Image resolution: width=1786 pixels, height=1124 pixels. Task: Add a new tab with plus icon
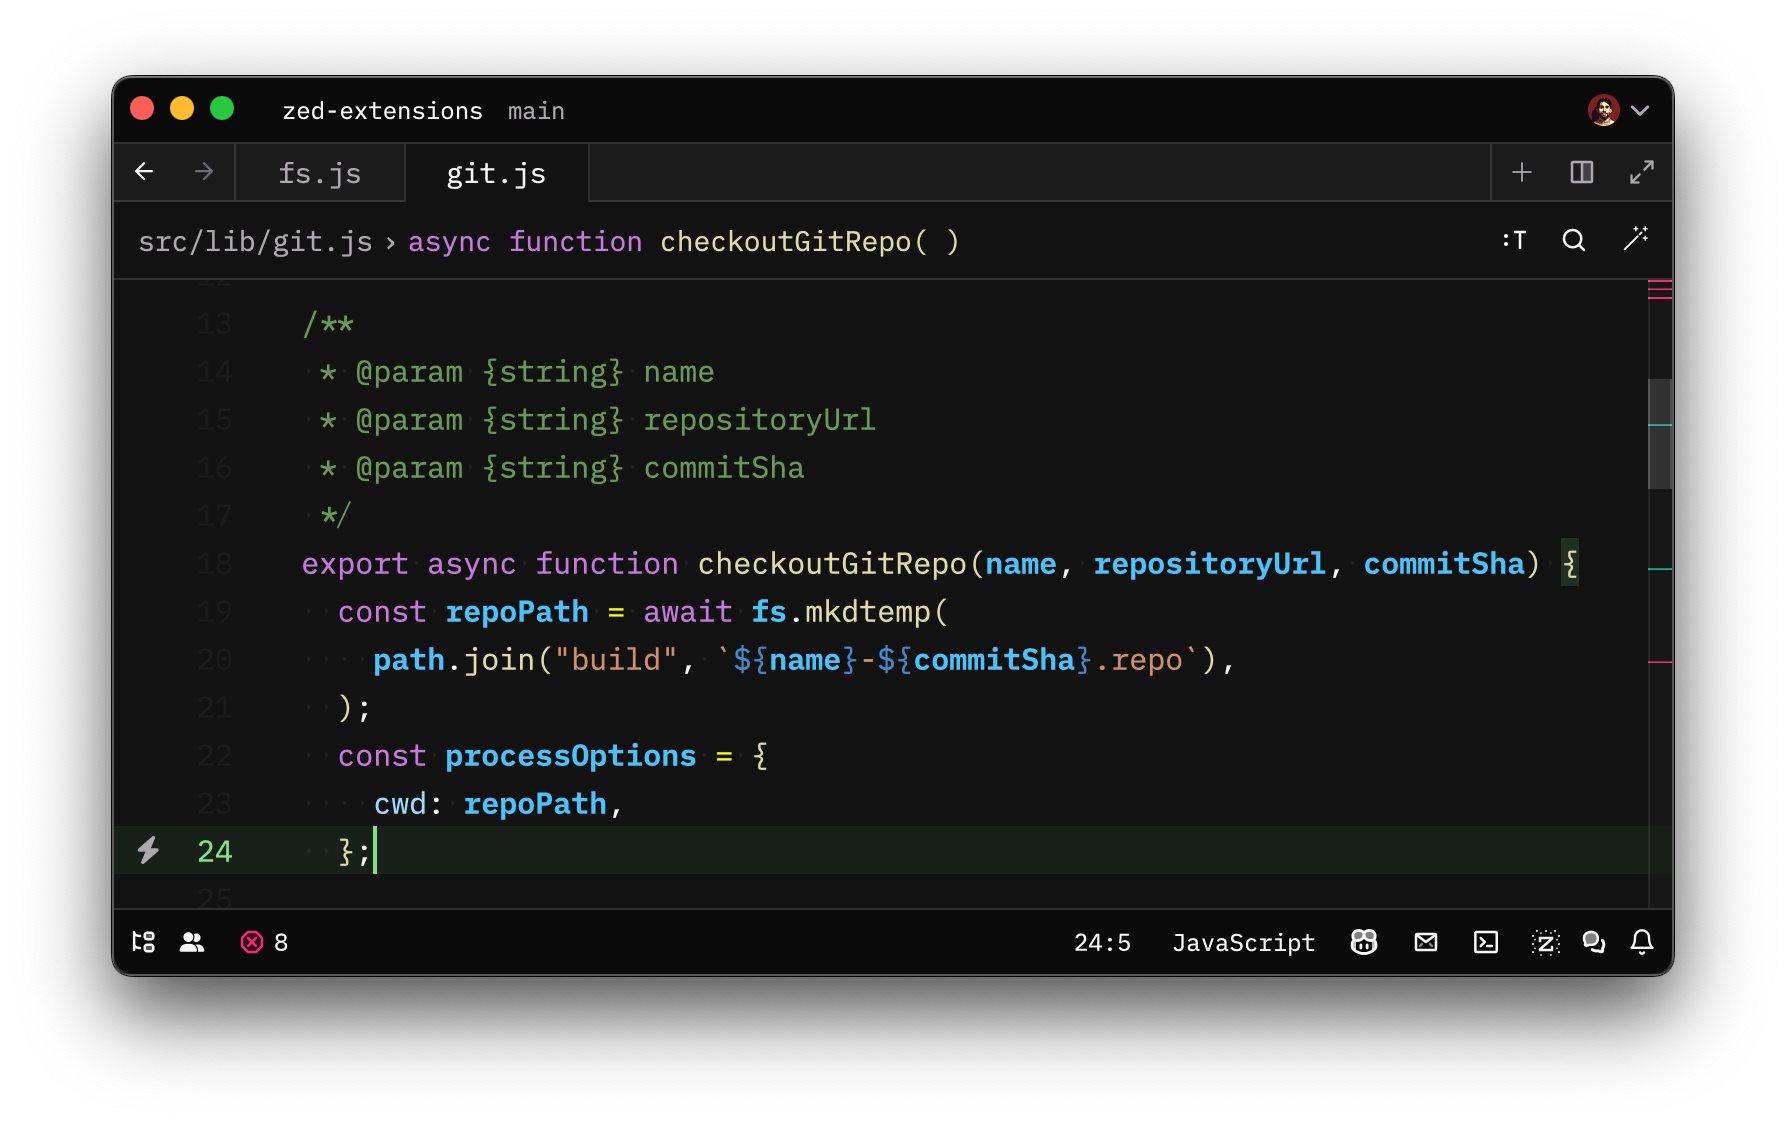[1522, 172]
